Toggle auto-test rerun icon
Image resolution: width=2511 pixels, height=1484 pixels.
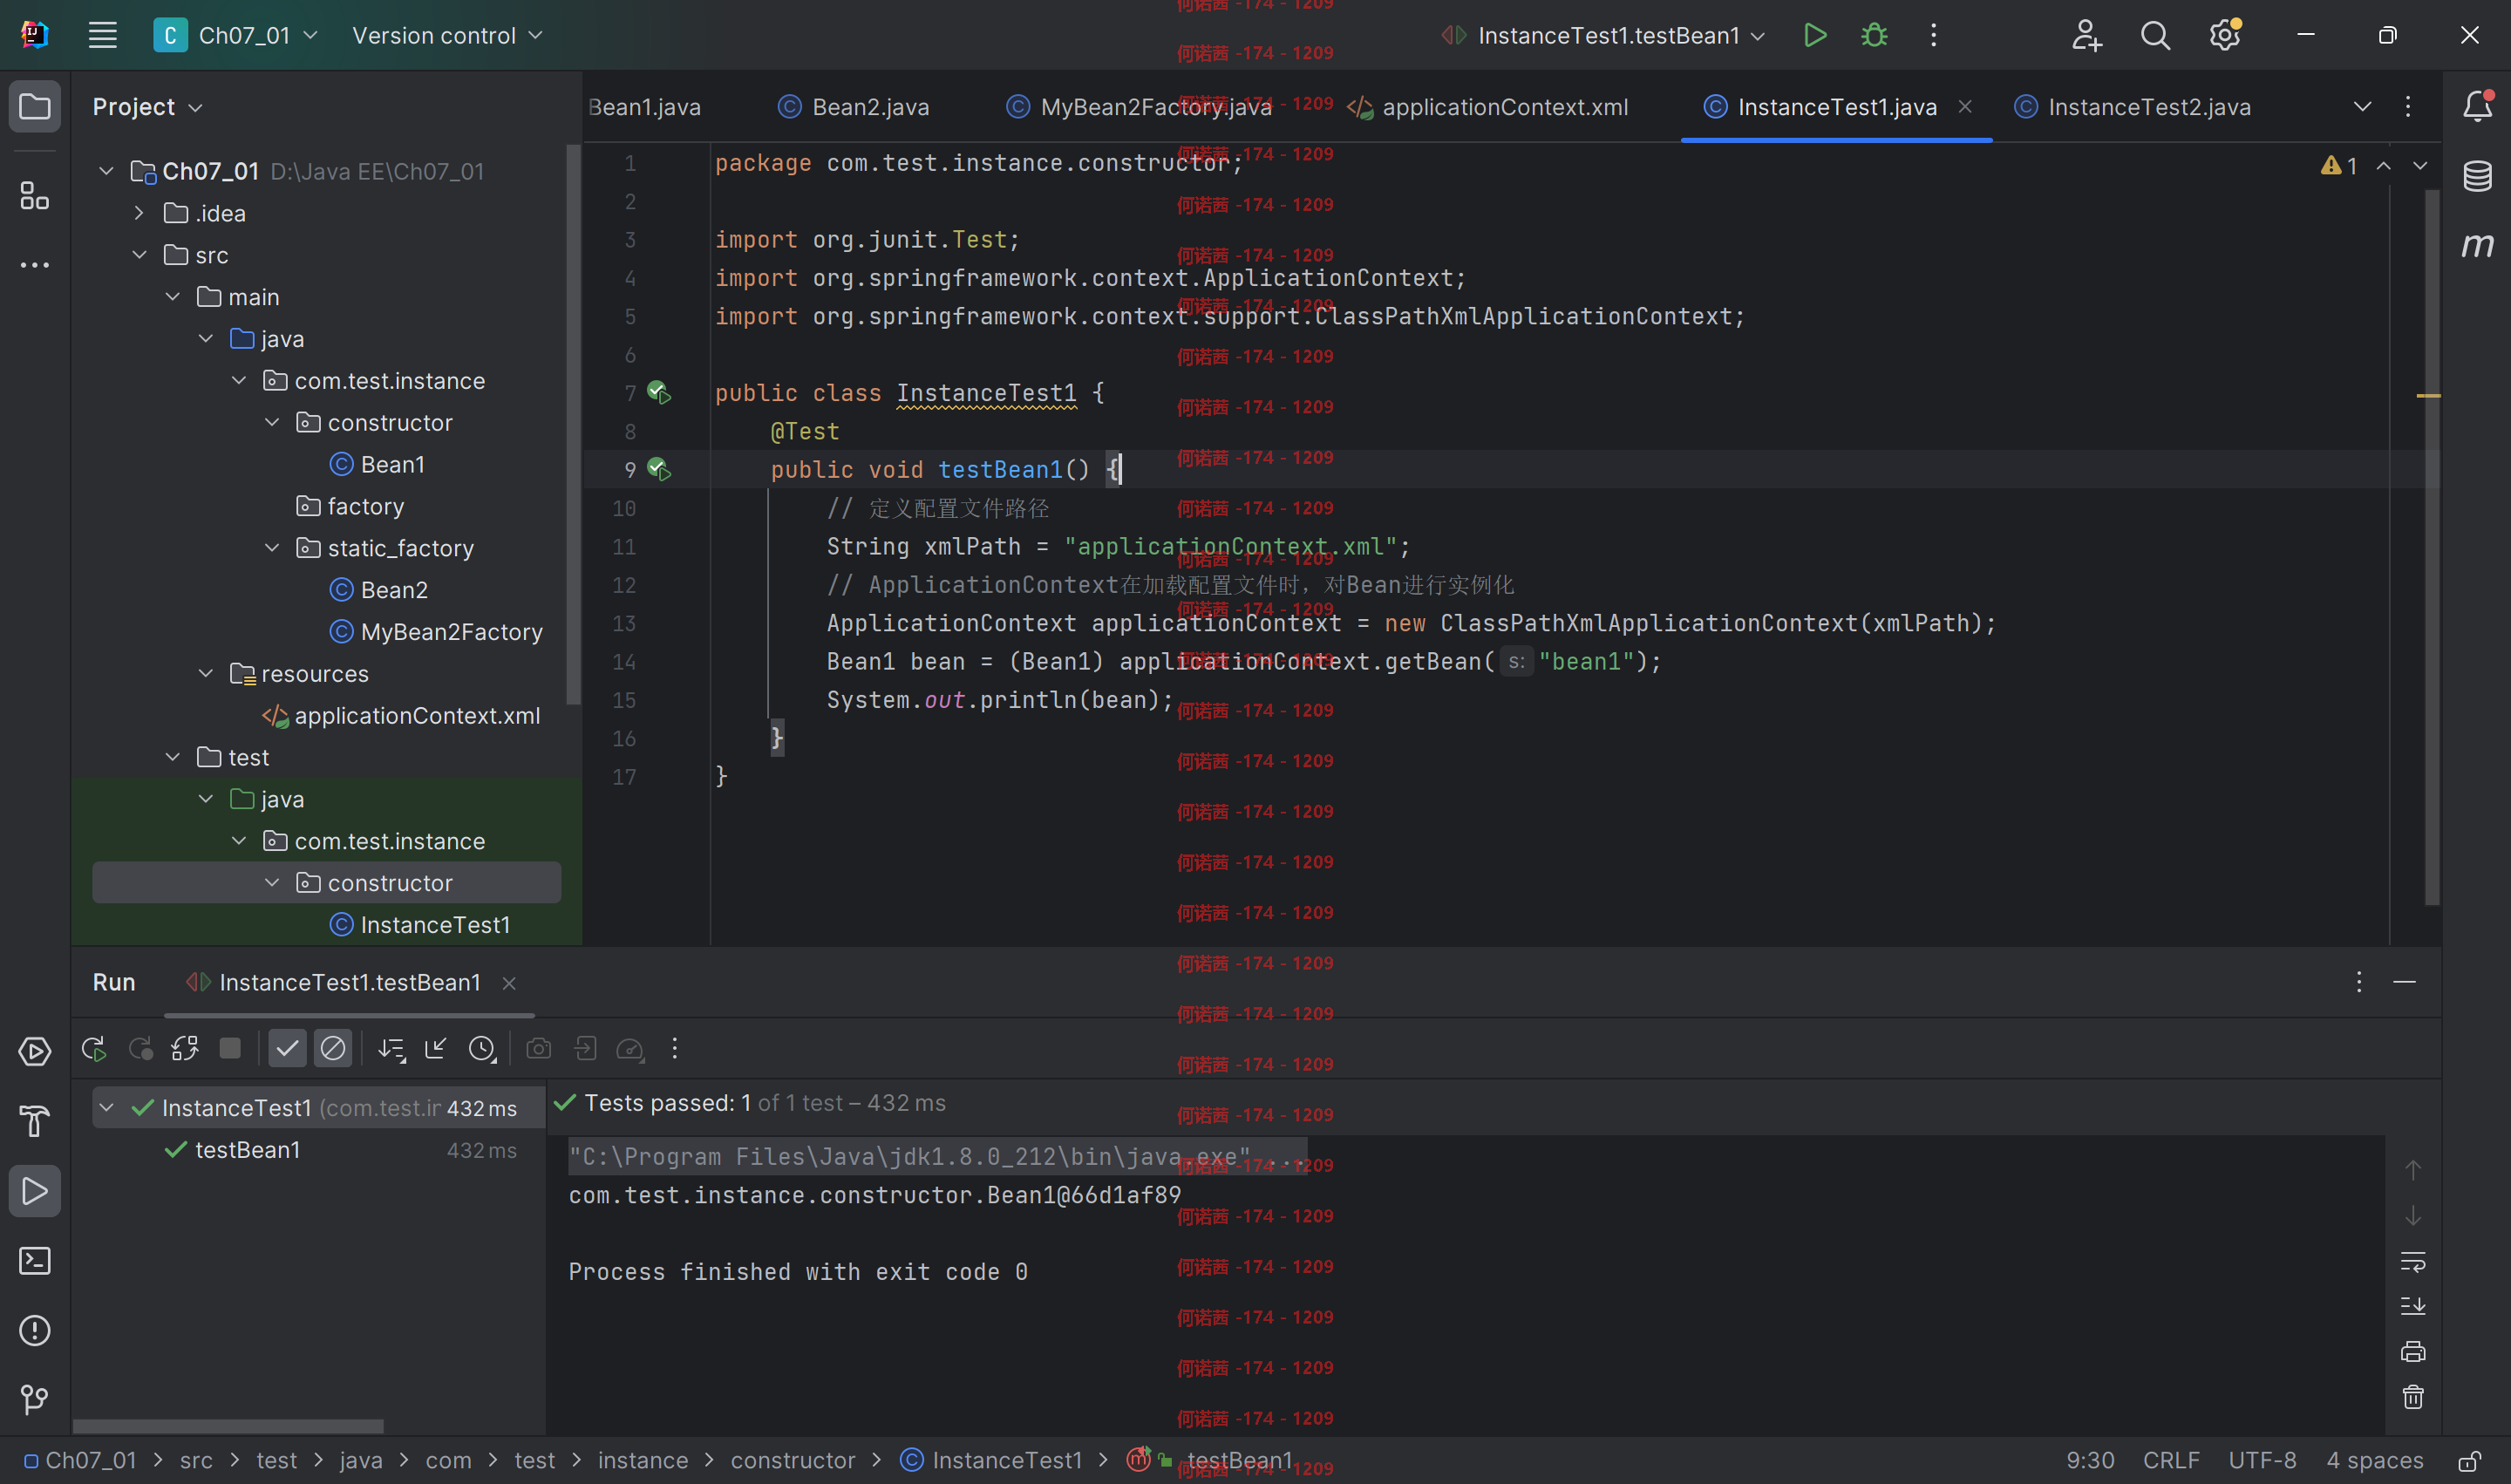[x=185, y=1048]
